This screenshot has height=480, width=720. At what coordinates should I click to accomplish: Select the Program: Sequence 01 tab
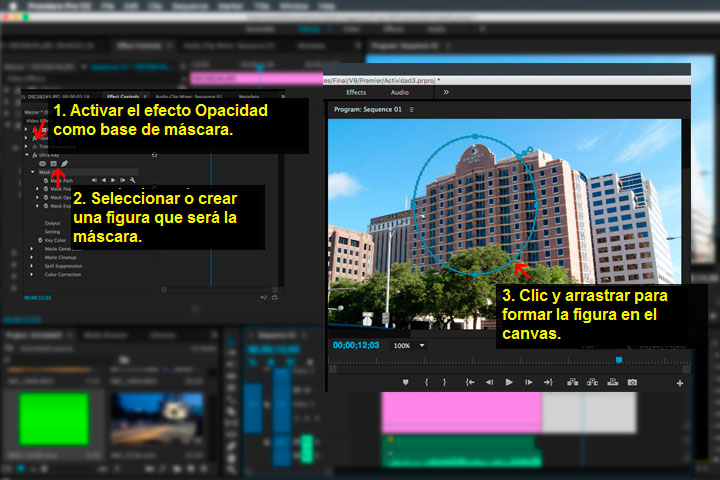367,109
